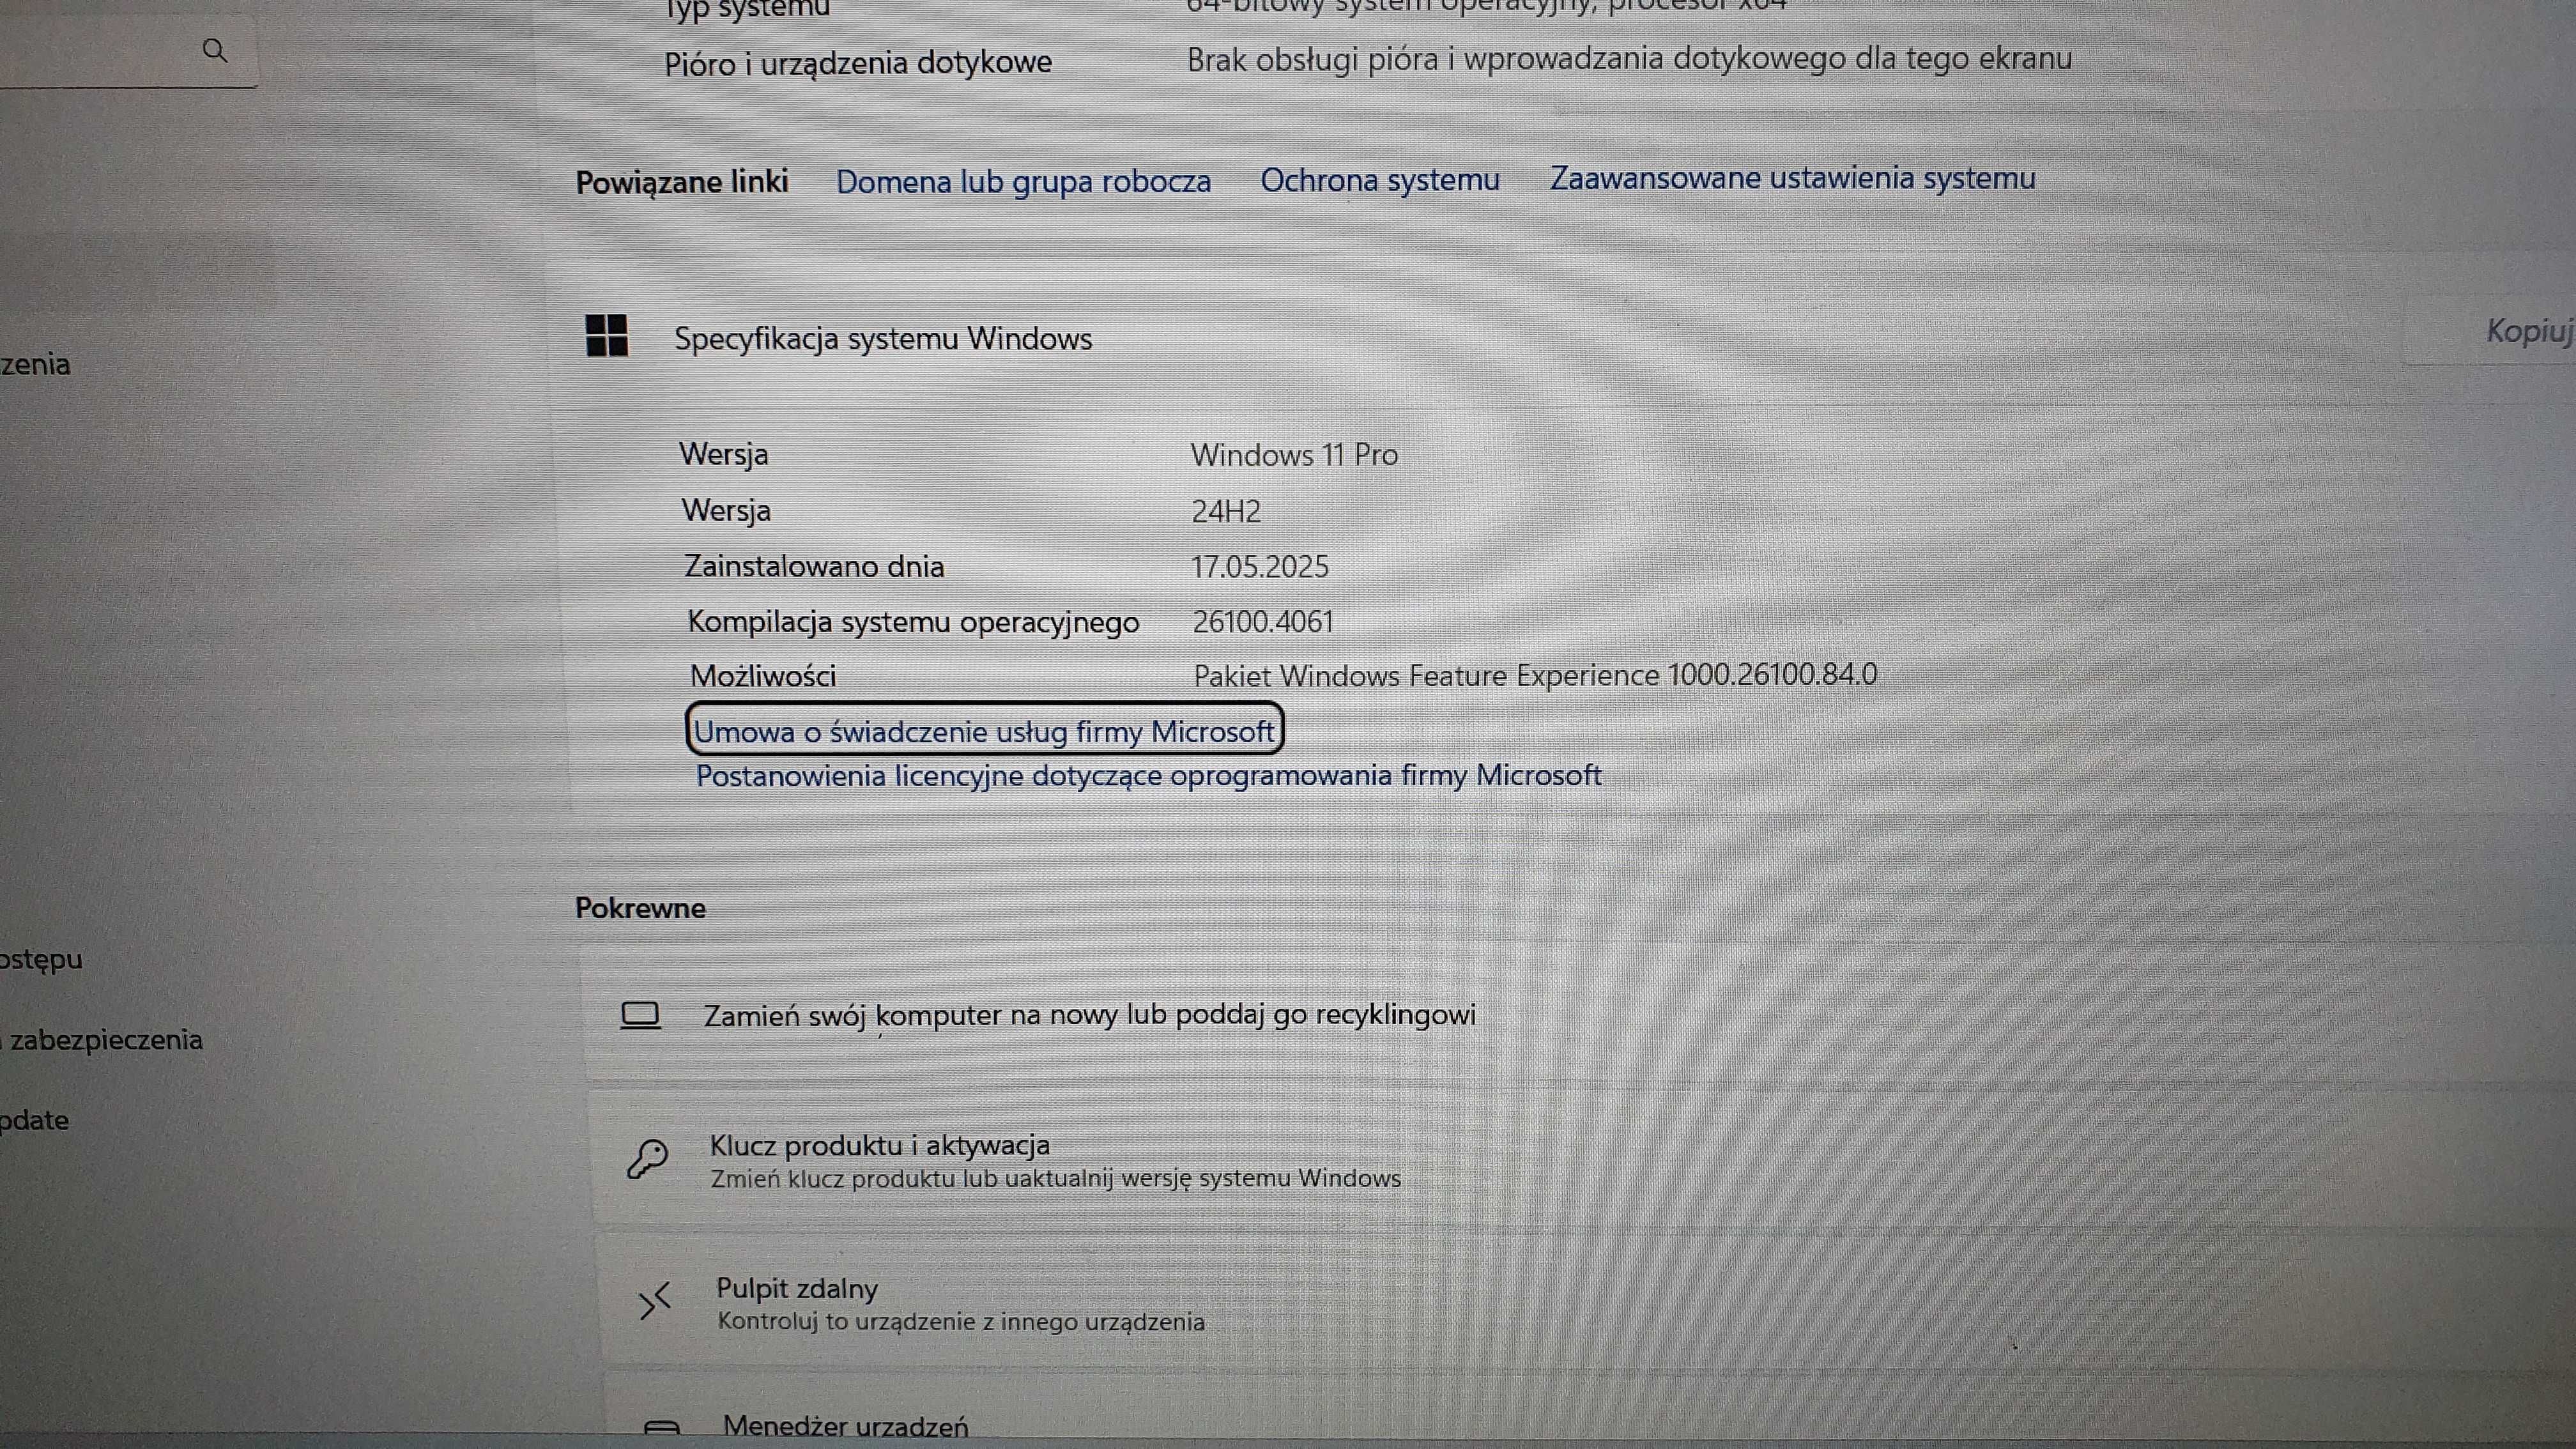The width and height of the screenshot is (2576, 1449).
Task: Select the sidebar item ending in 'pdate'
Action: pyautogui.click(x=35, y=1120)
